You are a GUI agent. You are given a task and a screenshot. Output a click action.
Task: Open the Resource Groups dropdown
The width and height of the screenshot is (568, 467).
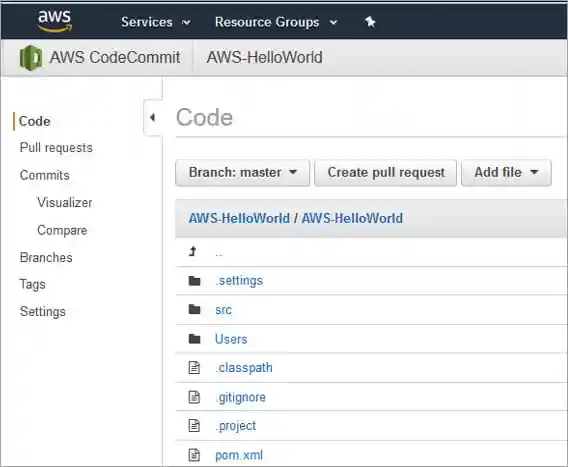tap(276, 22)
